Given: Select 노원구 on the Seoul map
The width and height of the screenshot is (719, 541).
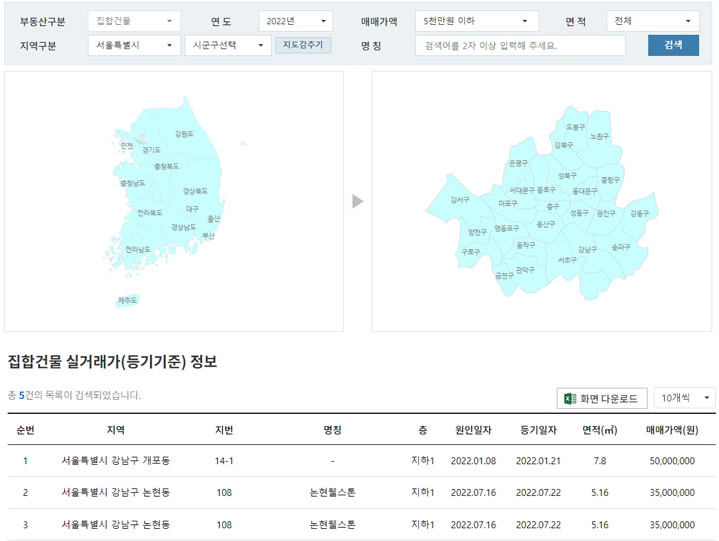Looking at the screenshot, I should click(599, 136).
